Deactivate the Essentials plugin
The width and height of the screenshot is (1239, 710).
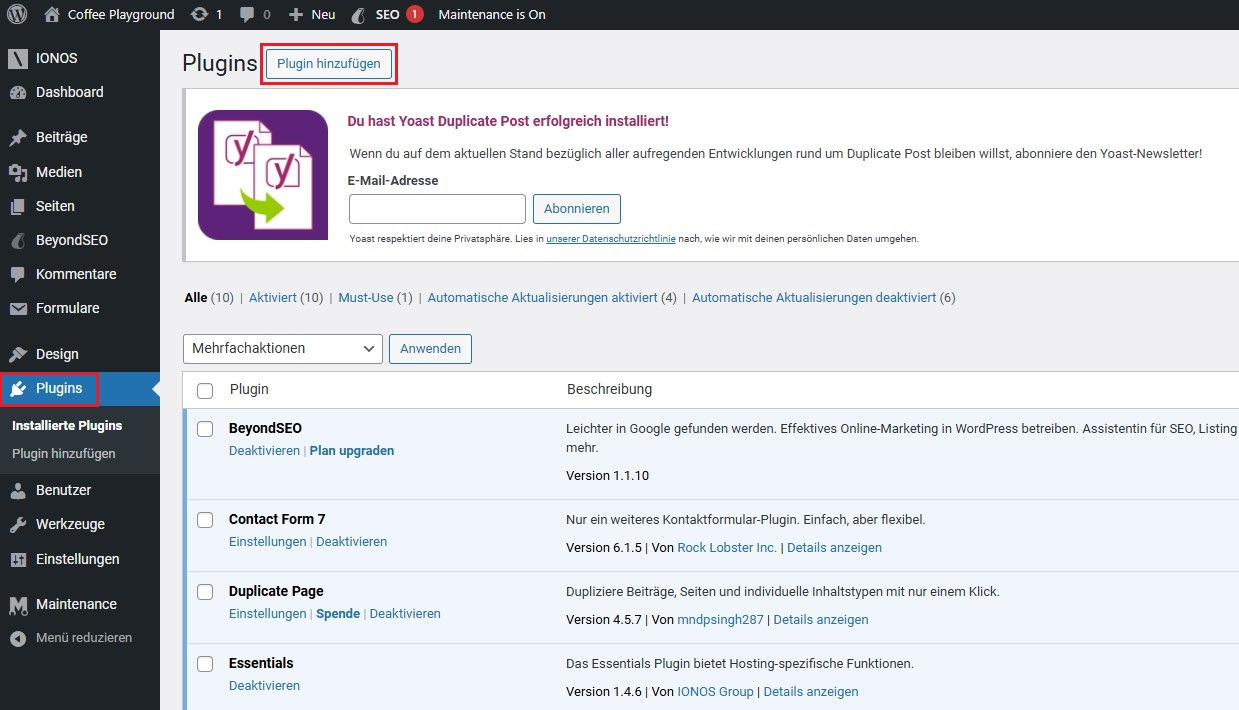[264, 685]
